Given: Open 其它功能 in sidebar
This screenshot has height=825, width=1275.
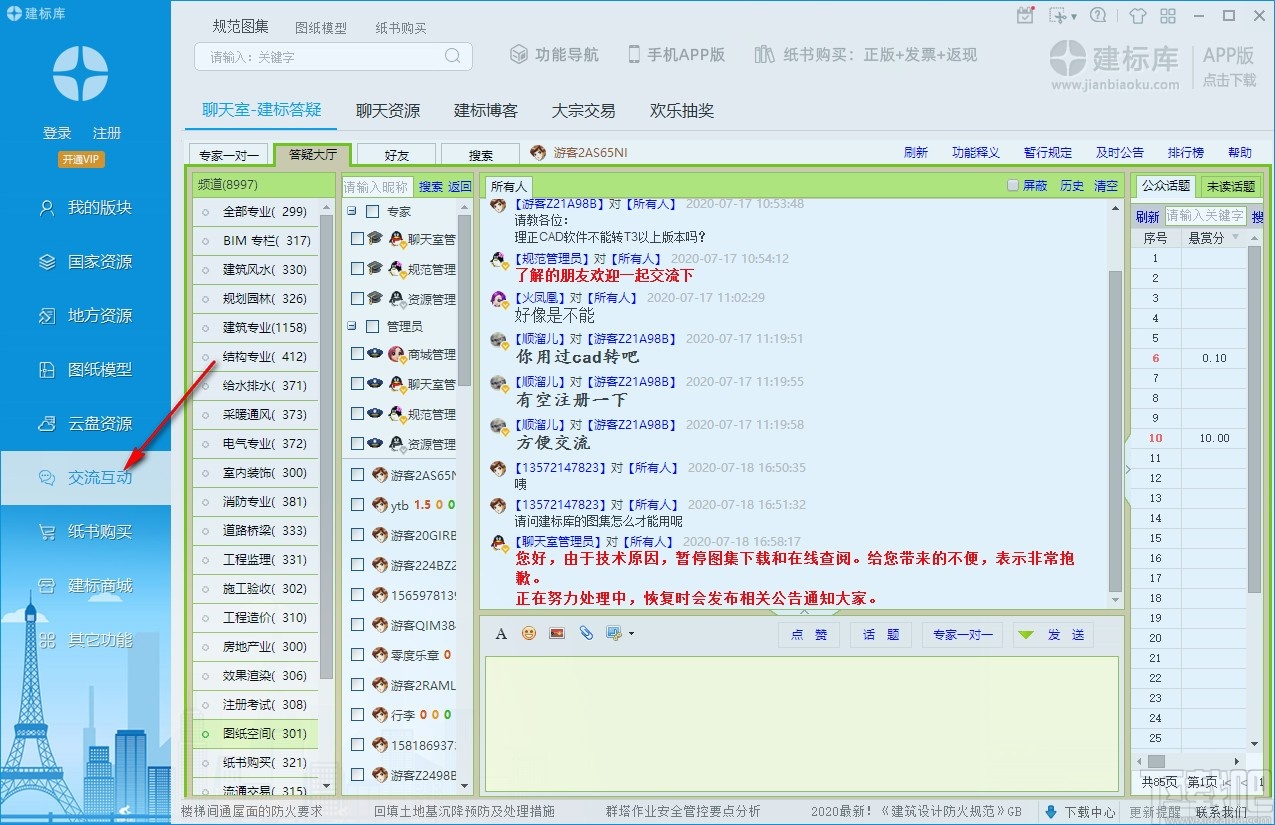Looking at the screenshot, I should 85,640.
